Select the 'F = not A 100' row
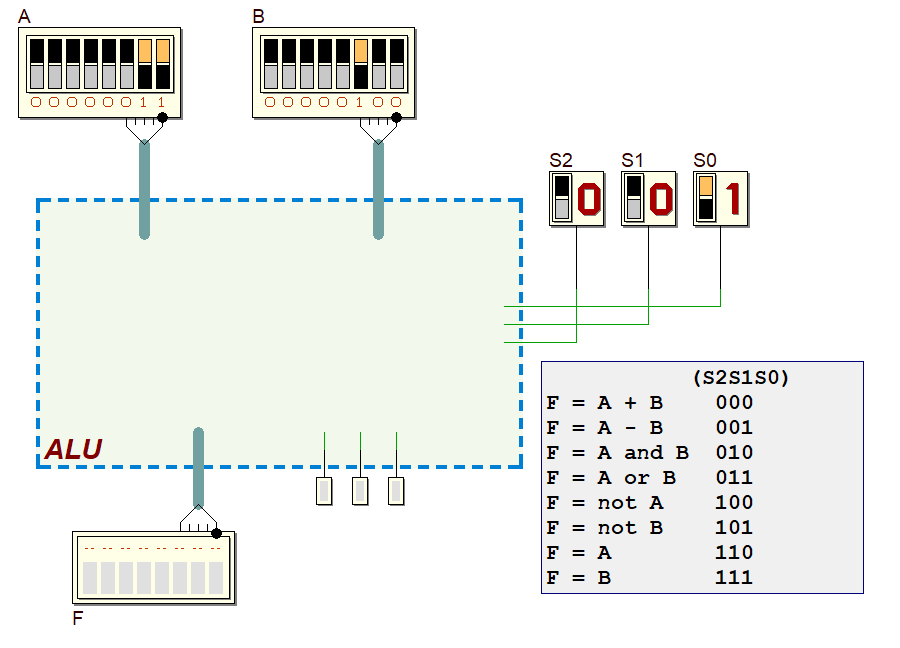The height and width of the screenshot is (648, 900). coord(650,503)
